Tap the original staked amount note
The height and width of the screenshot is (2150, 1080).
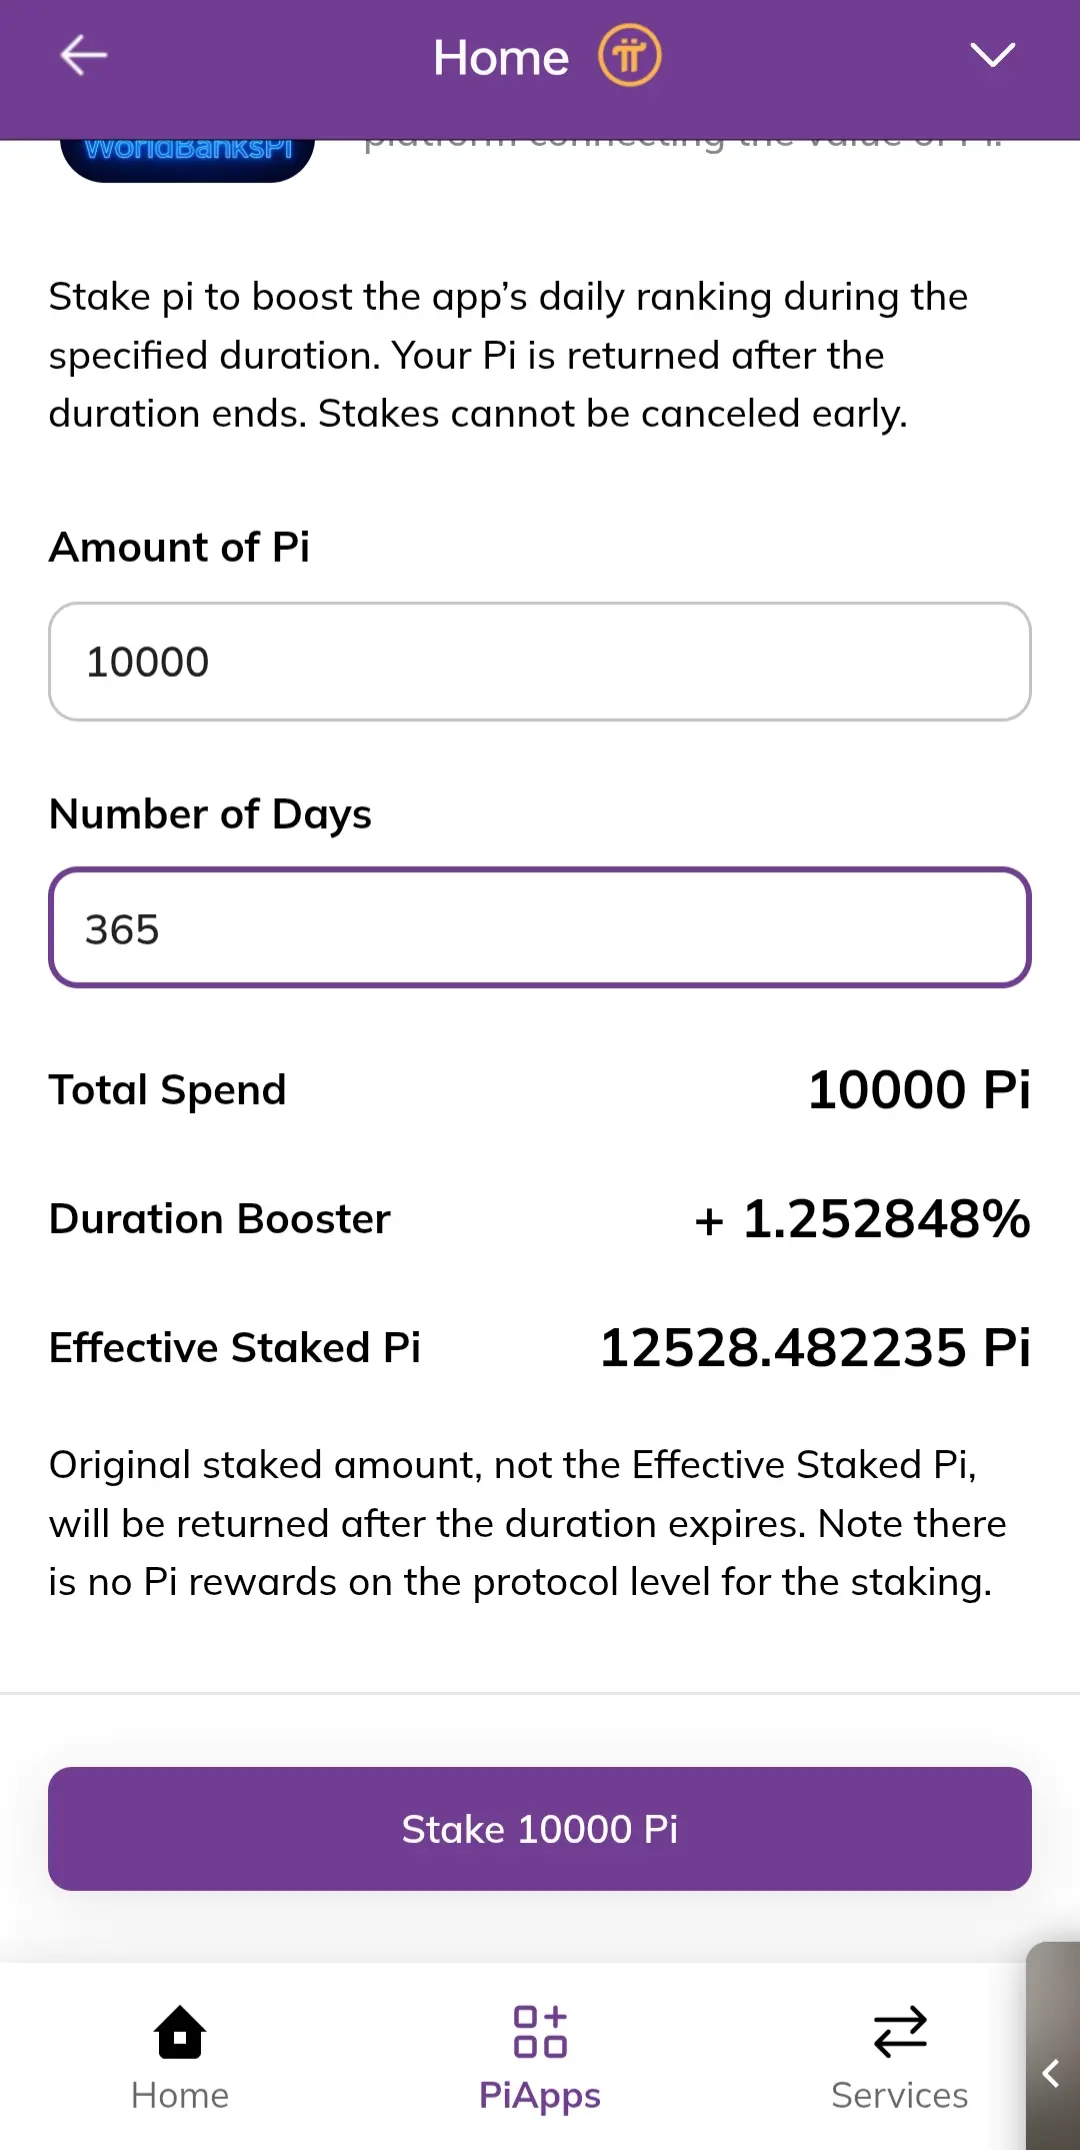[x=528, y=1523]
